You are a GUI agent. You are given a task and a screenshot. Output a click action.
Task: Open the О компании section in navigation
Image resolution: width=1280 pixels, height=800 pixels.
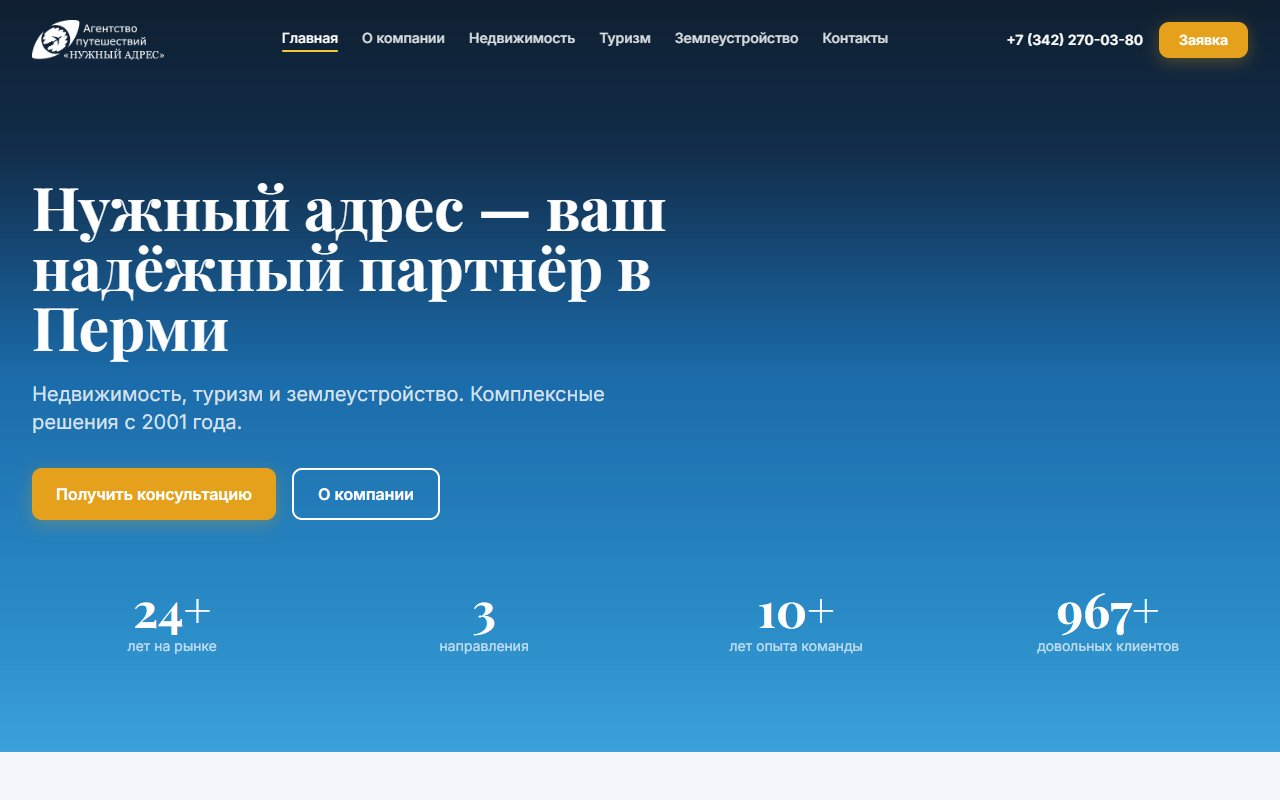(403, 38)
